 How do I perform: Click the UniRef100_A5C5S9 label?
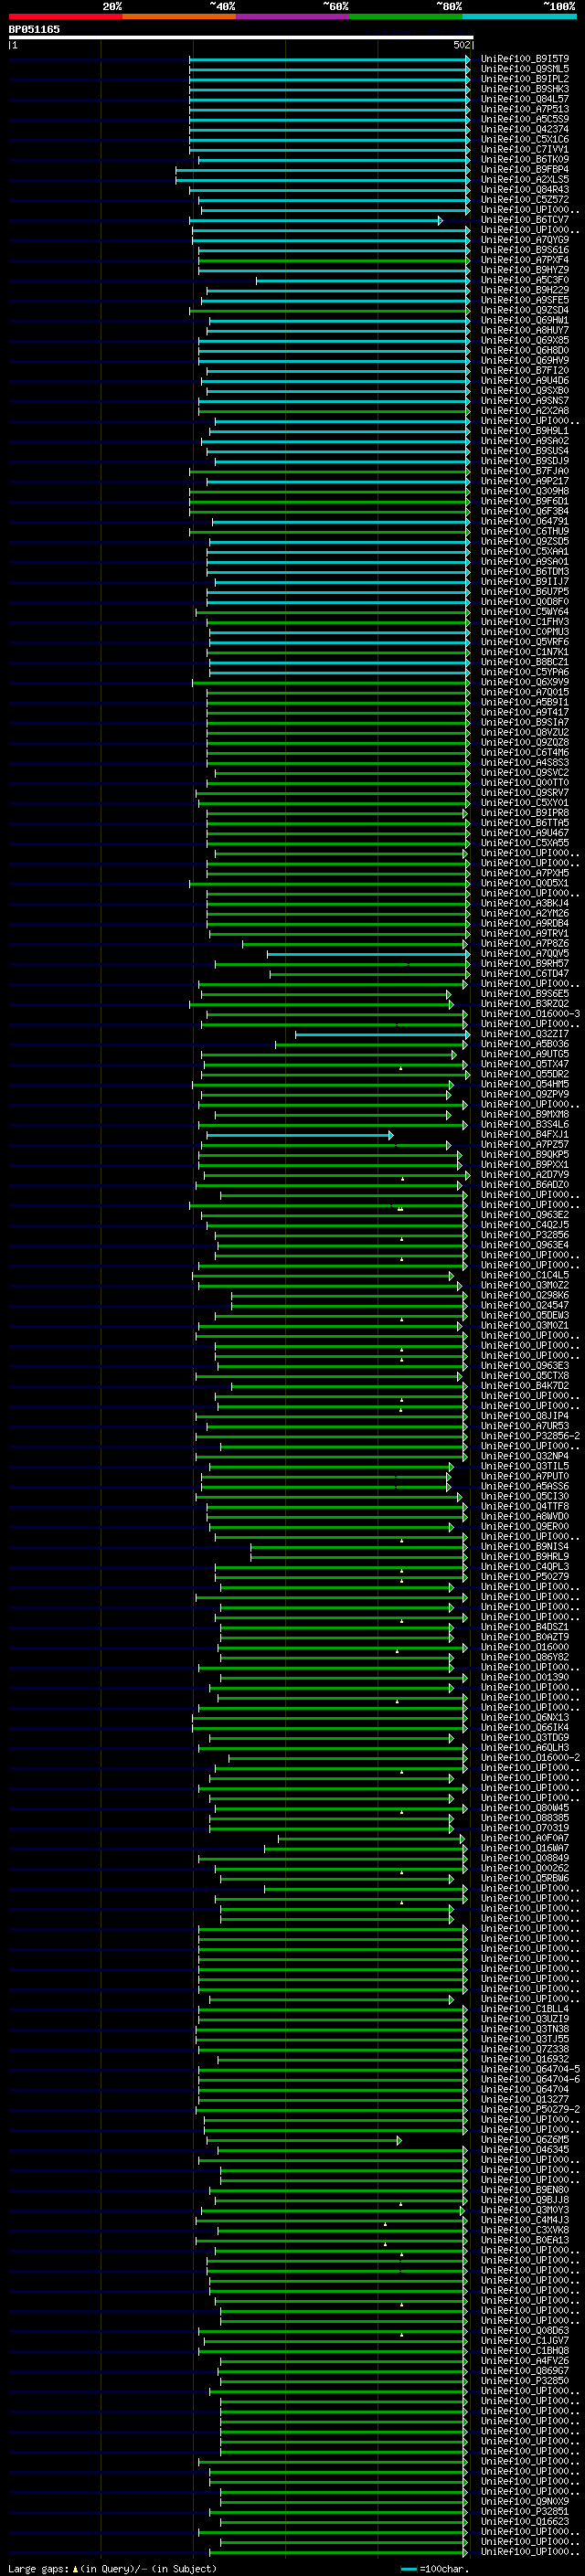tap(525, 119)
